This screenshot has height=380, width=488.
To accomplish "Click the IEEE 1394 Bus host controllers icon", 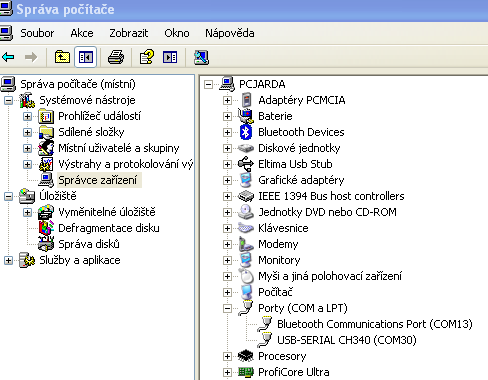I will (246, 196).
